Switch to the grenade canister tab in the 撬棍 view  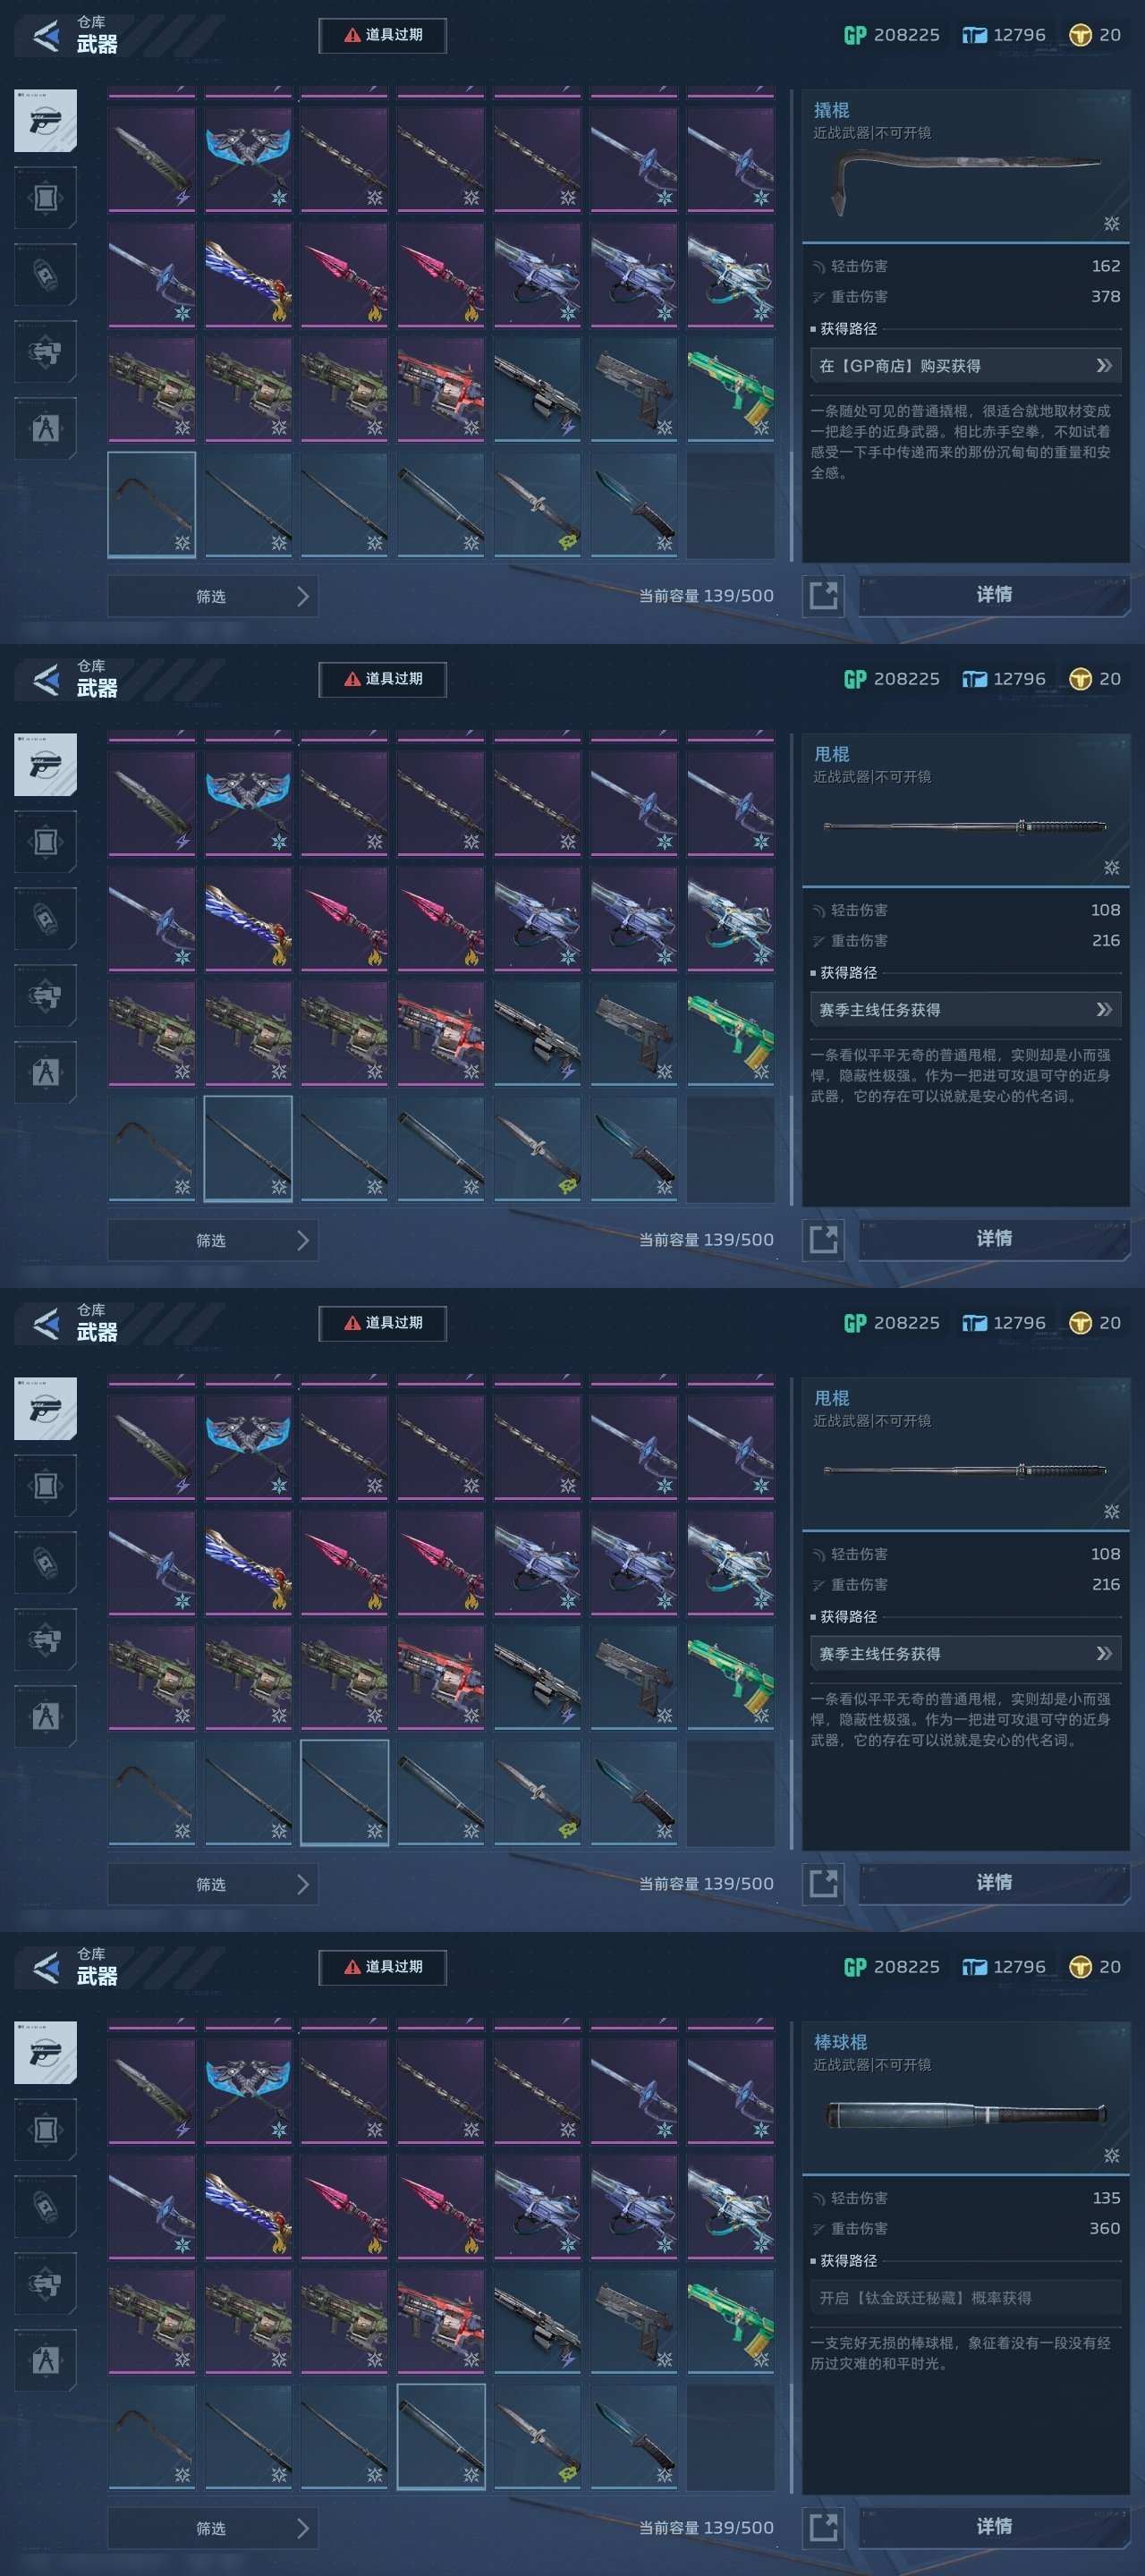(45, 275)
